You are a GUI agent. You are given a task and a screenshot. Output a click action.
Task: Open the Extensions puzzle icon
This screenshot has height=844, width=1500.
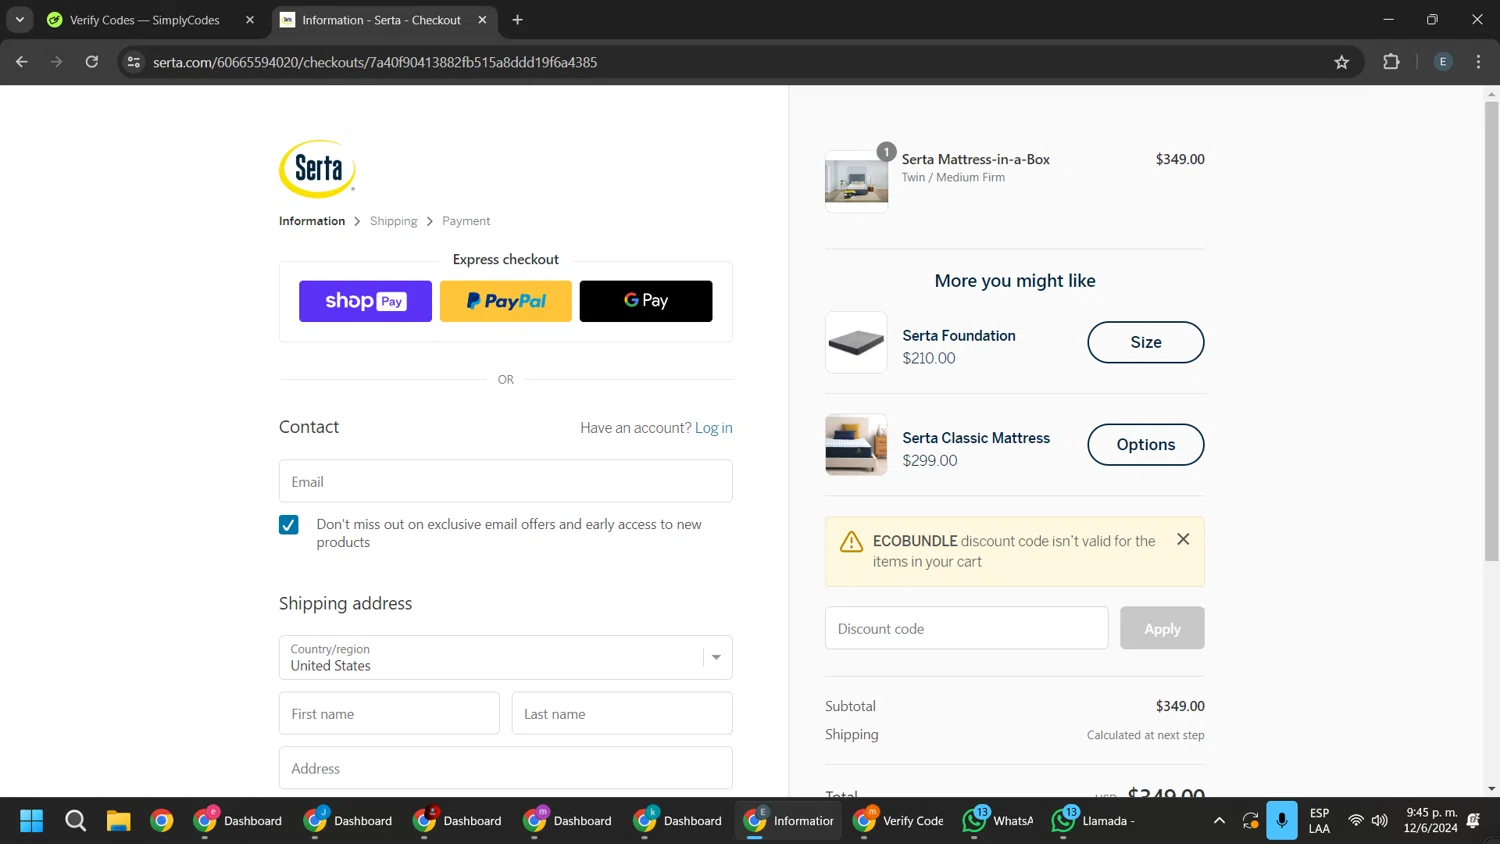[x=1391, y=62]
